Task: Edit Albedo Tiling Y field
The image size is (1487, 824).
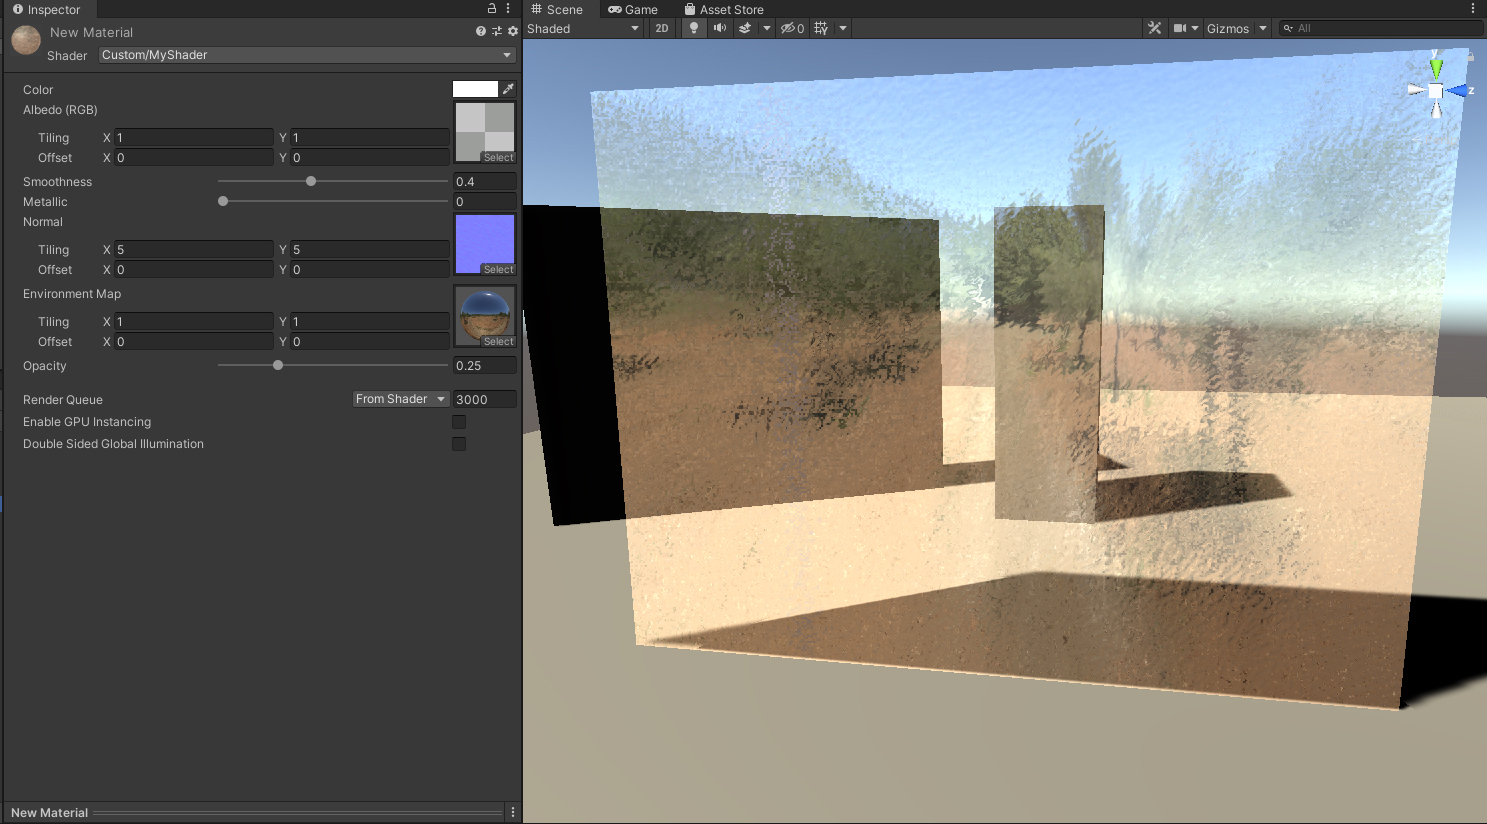Action: pyautogui.click(x=370, y=137)
